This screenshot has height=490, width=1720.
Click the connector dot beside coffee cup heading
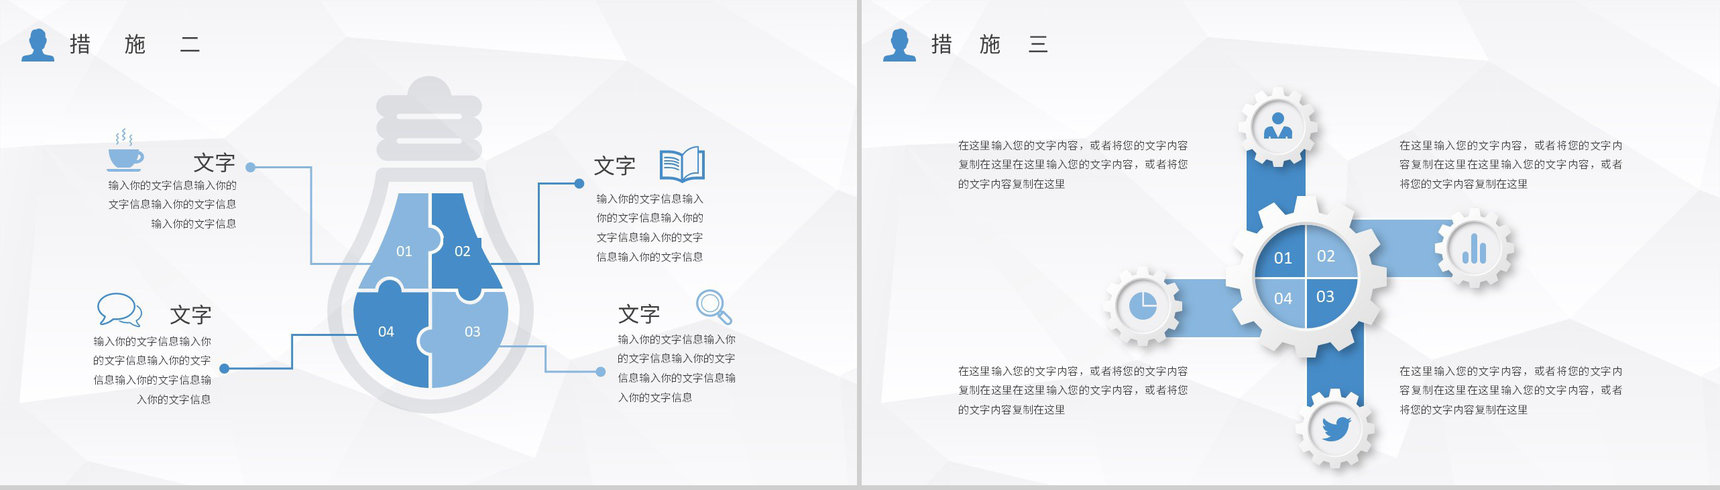pyautogui.click(x=250, y=167)
